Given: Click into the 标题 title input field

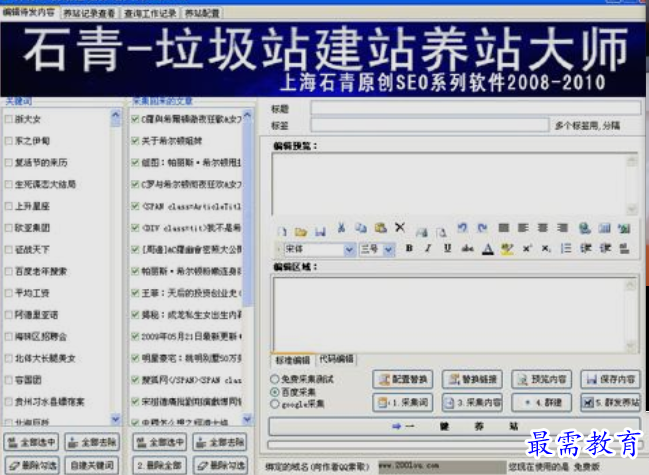Looking at the screenshot, I should 476,108.
